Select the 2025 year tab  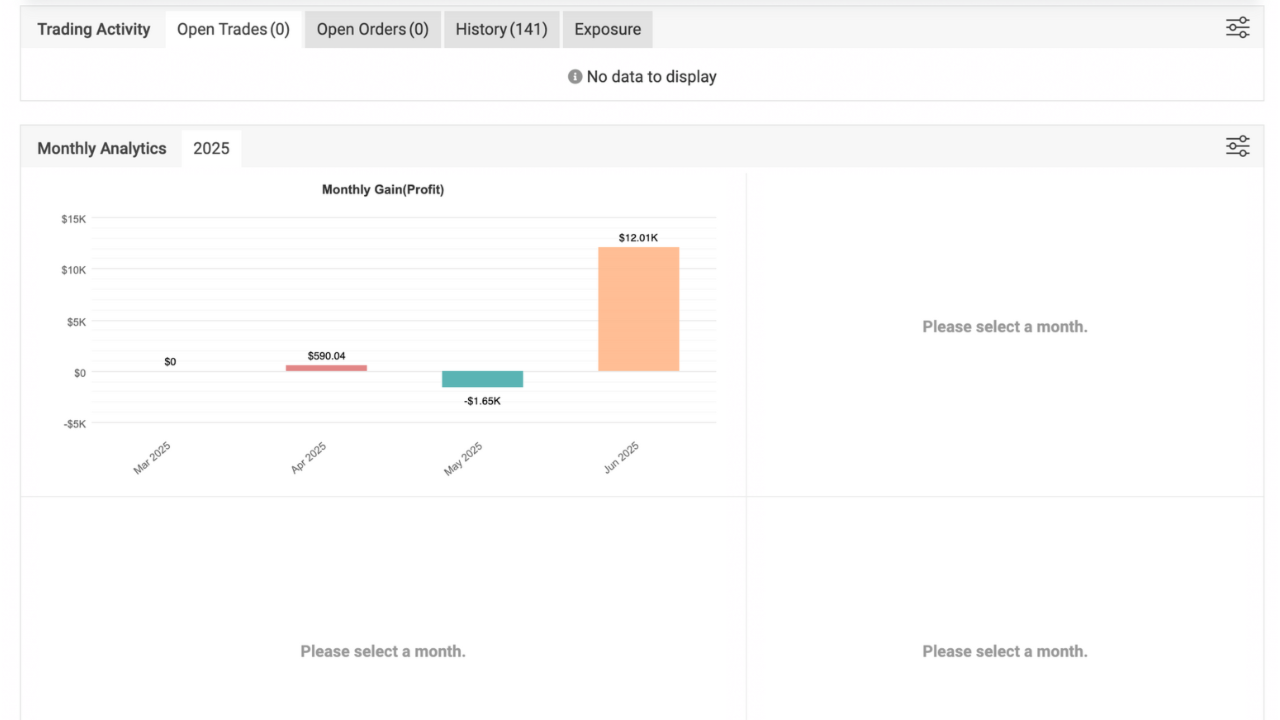[x=211, y=148]
